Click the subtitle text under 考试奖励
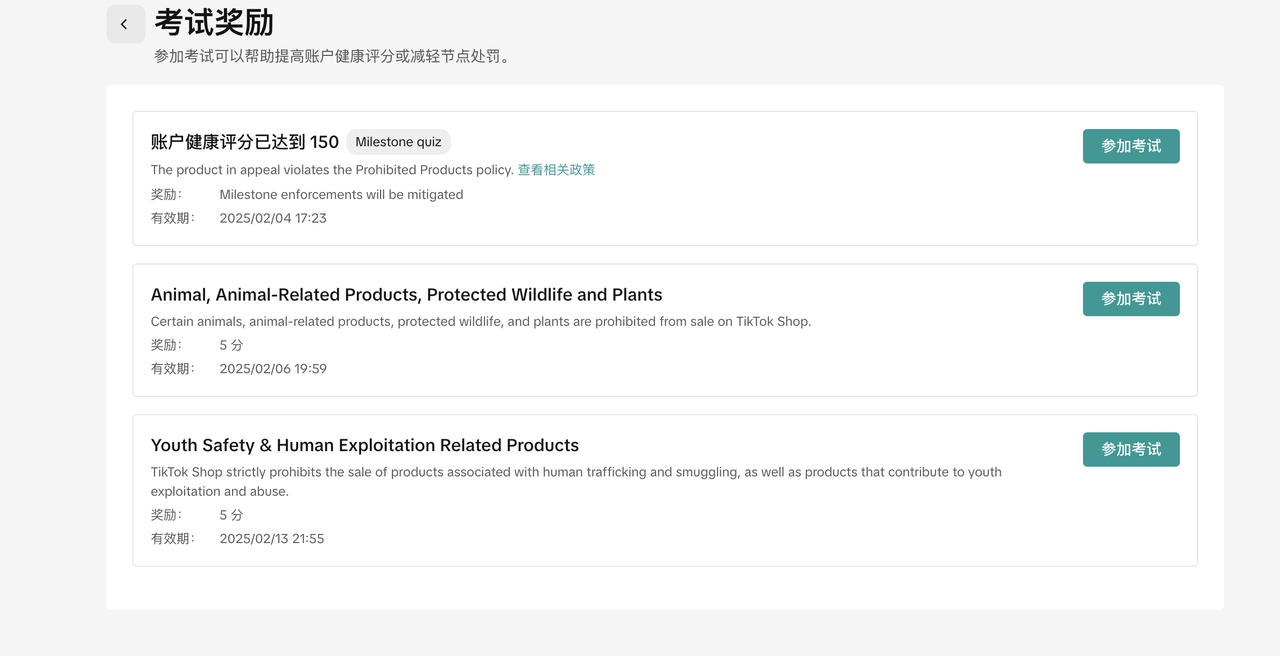Viewport: 1280px width, 656px height. point(334,57)
